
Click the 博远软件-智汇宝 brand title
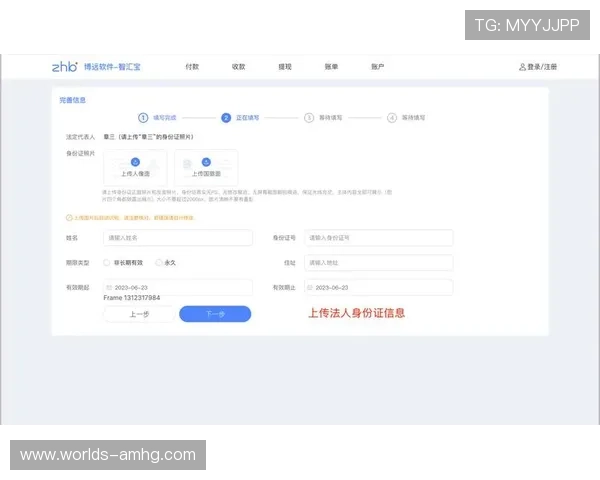click(112, 67)
